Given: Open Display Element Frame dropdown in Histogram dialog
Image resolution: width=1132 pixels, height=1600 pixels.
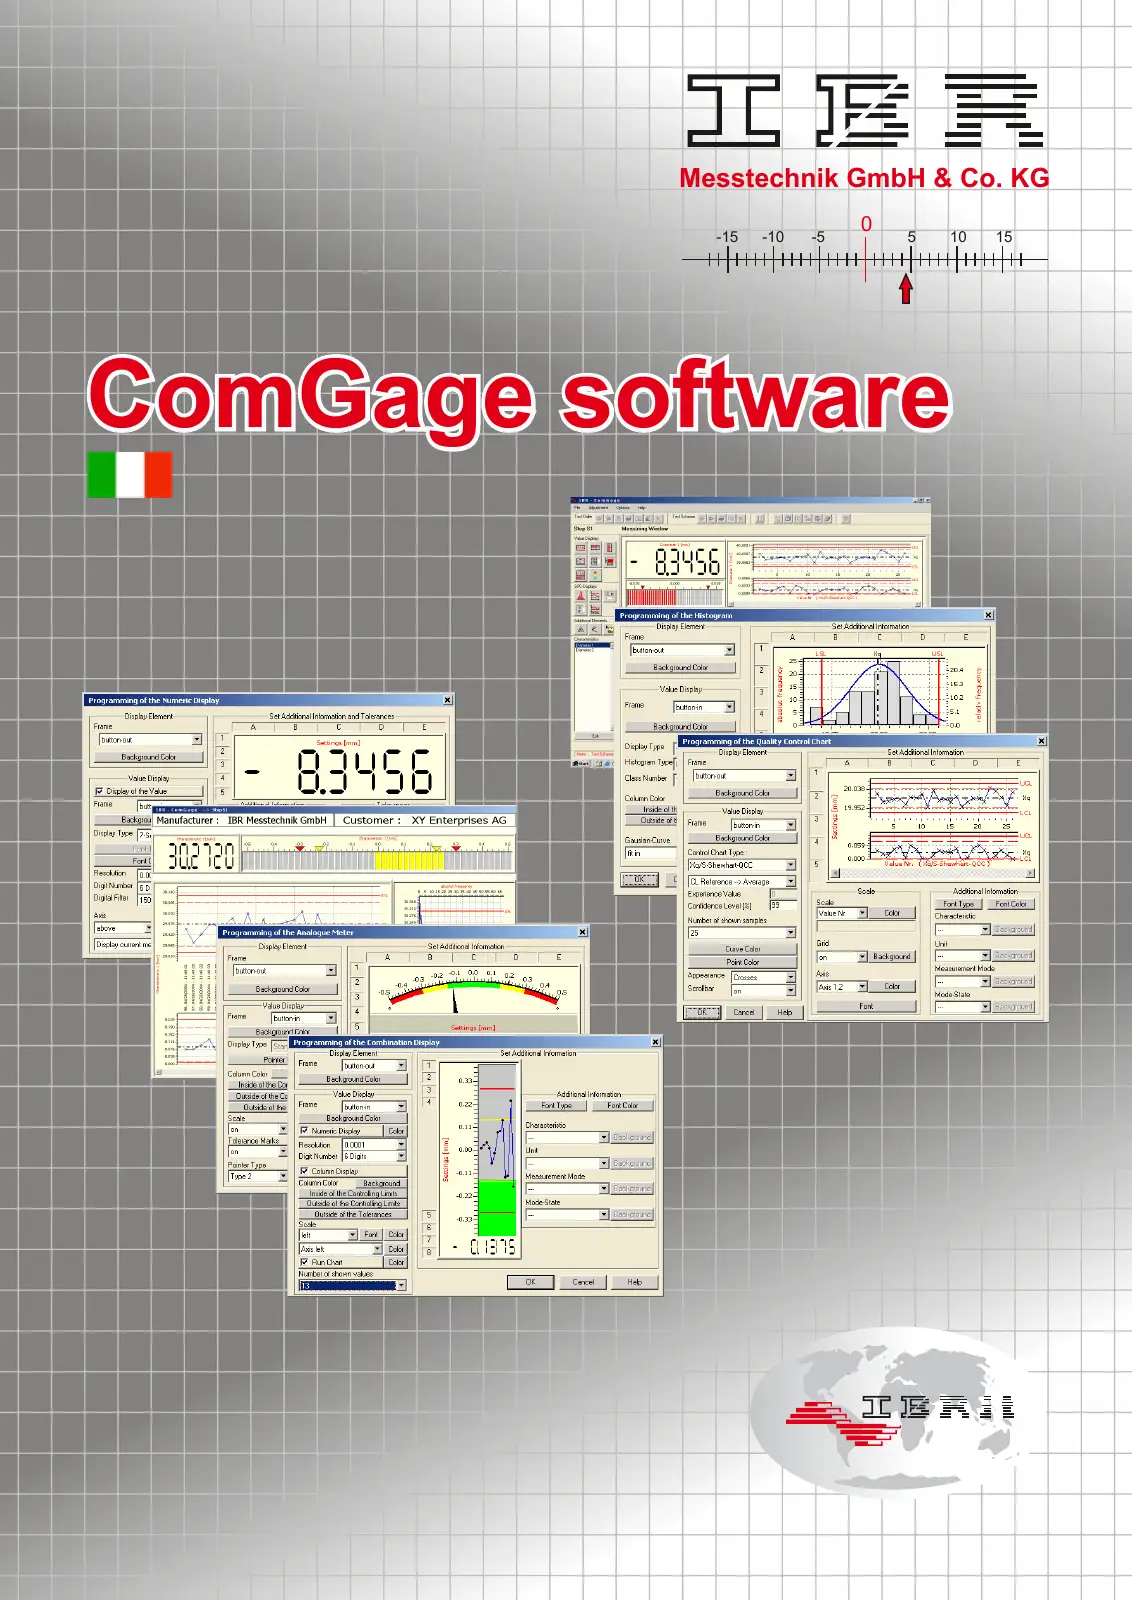Looking at the screenshot, I should click(x=682, y=650).
